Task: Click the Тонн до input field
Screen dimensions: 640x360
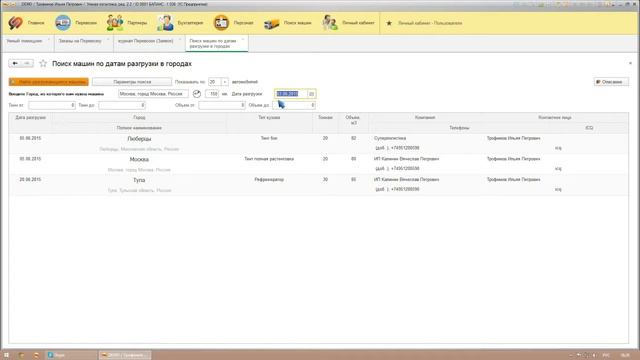Action: click(122, 105)
